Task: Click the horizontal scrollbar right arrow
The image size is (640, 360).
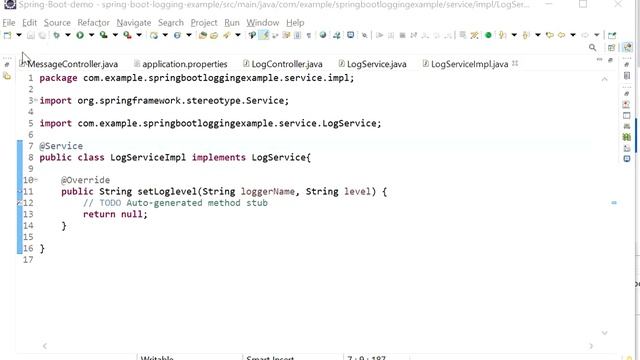Action: pos(591,346)
